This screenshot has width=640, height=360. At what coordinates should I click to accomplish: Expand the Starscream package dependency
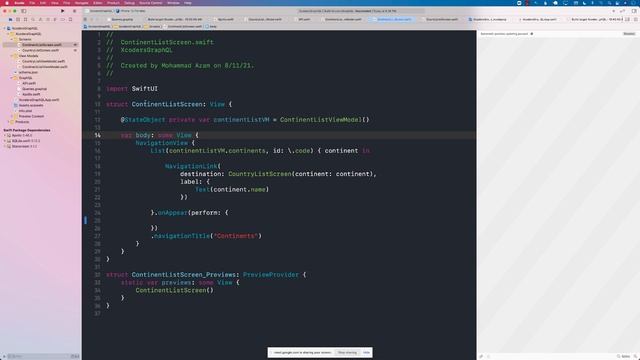(5, 146)
